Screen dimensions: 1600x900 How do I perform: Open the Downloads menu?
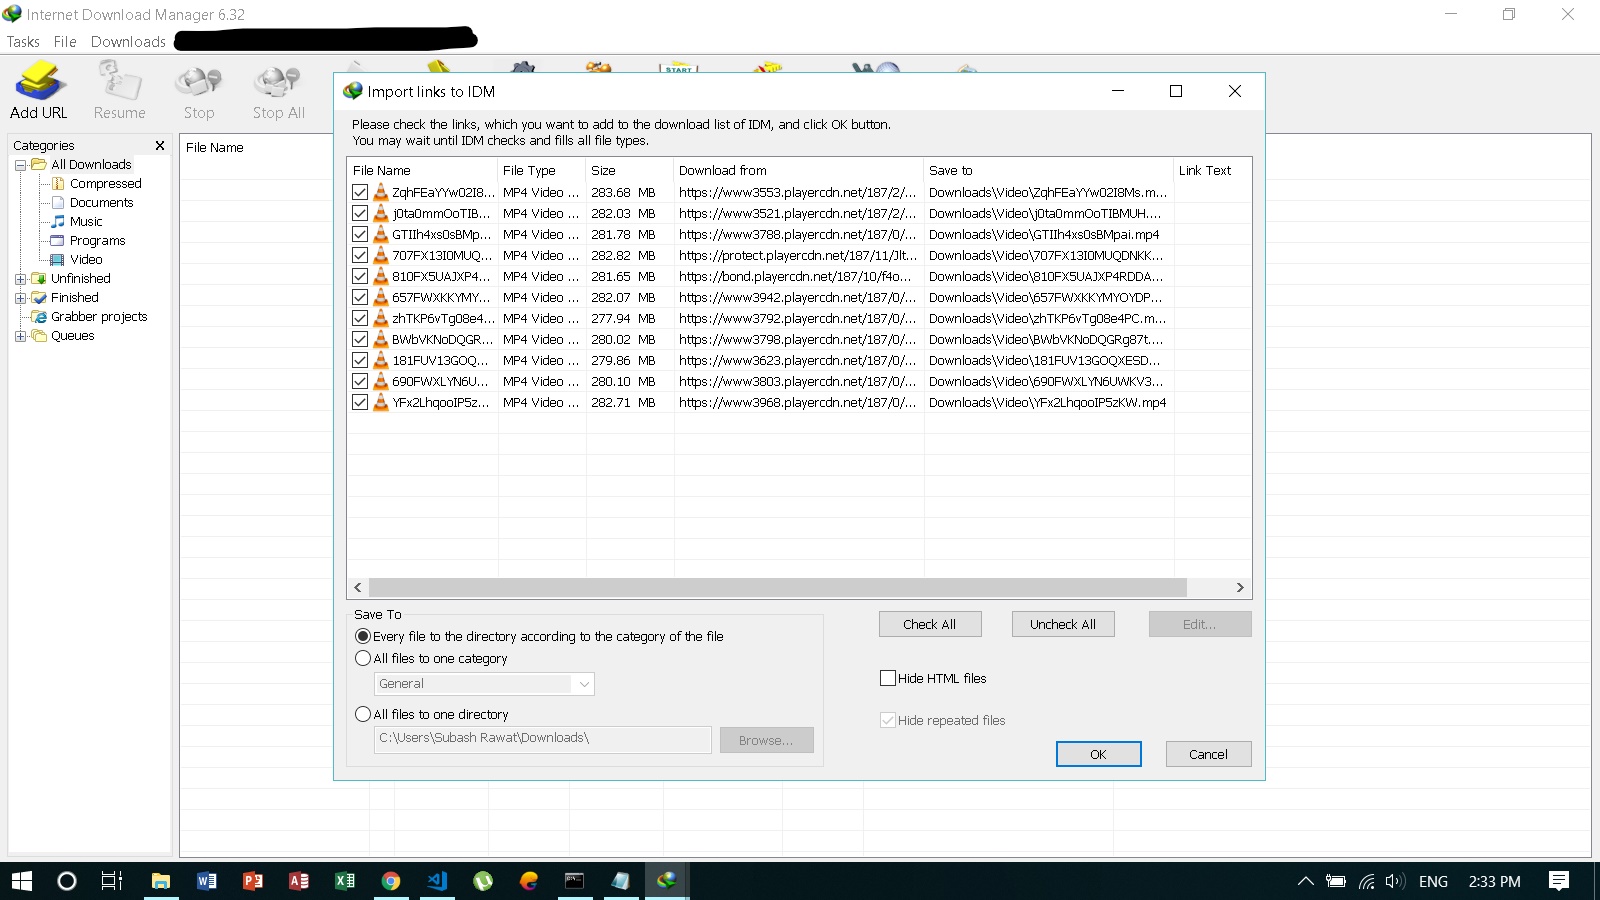127,41
